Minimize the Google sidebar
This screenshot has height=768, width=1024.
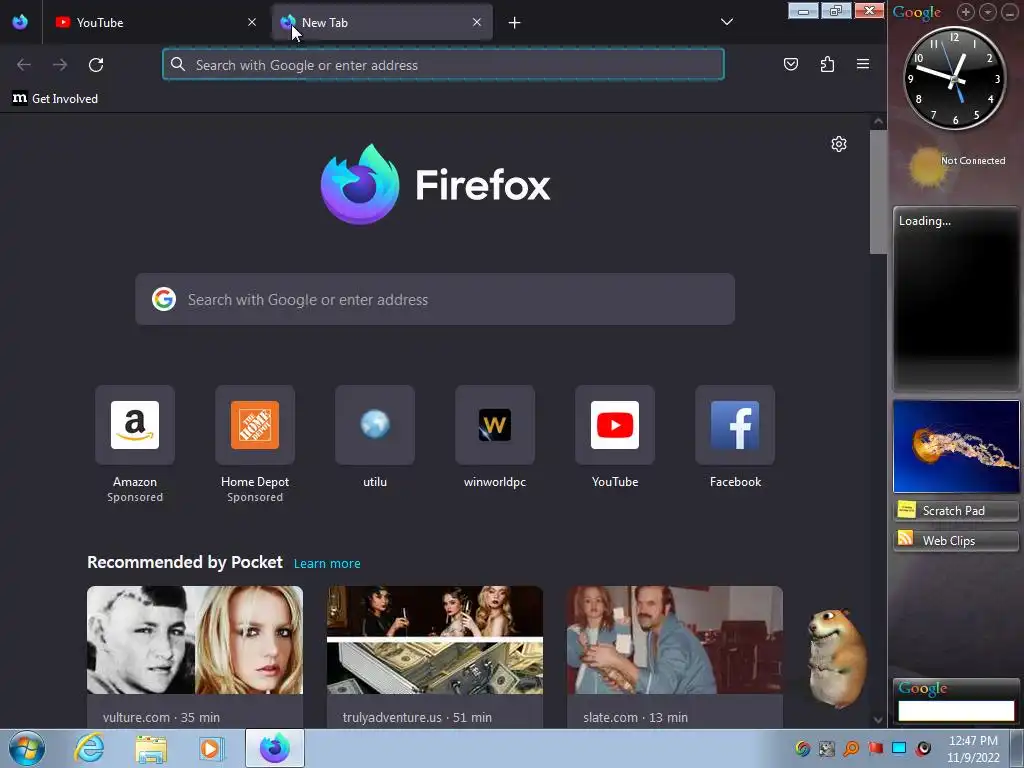point(1010,12)
